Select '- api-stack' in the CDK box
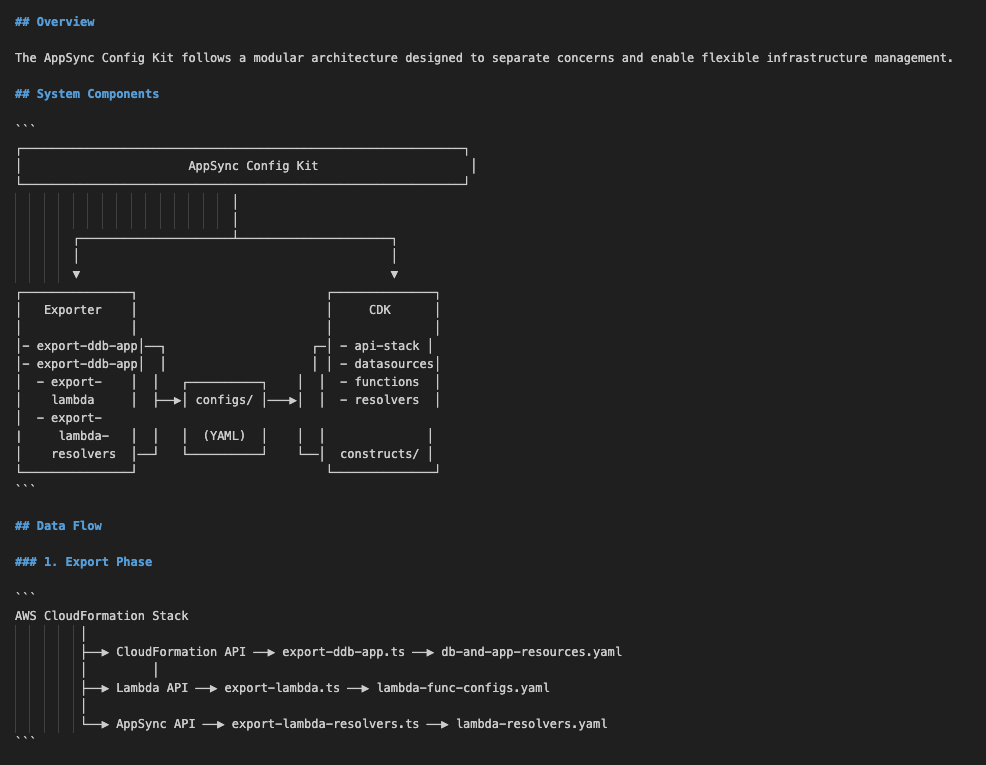 click(380, 346)
